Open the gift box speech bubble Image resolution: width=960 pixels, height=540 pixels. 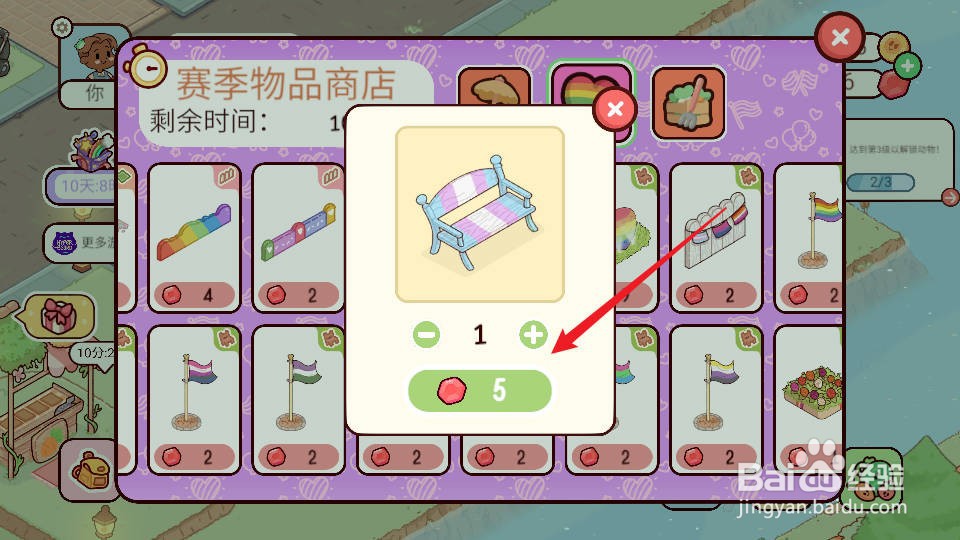[x=58, y=316]
